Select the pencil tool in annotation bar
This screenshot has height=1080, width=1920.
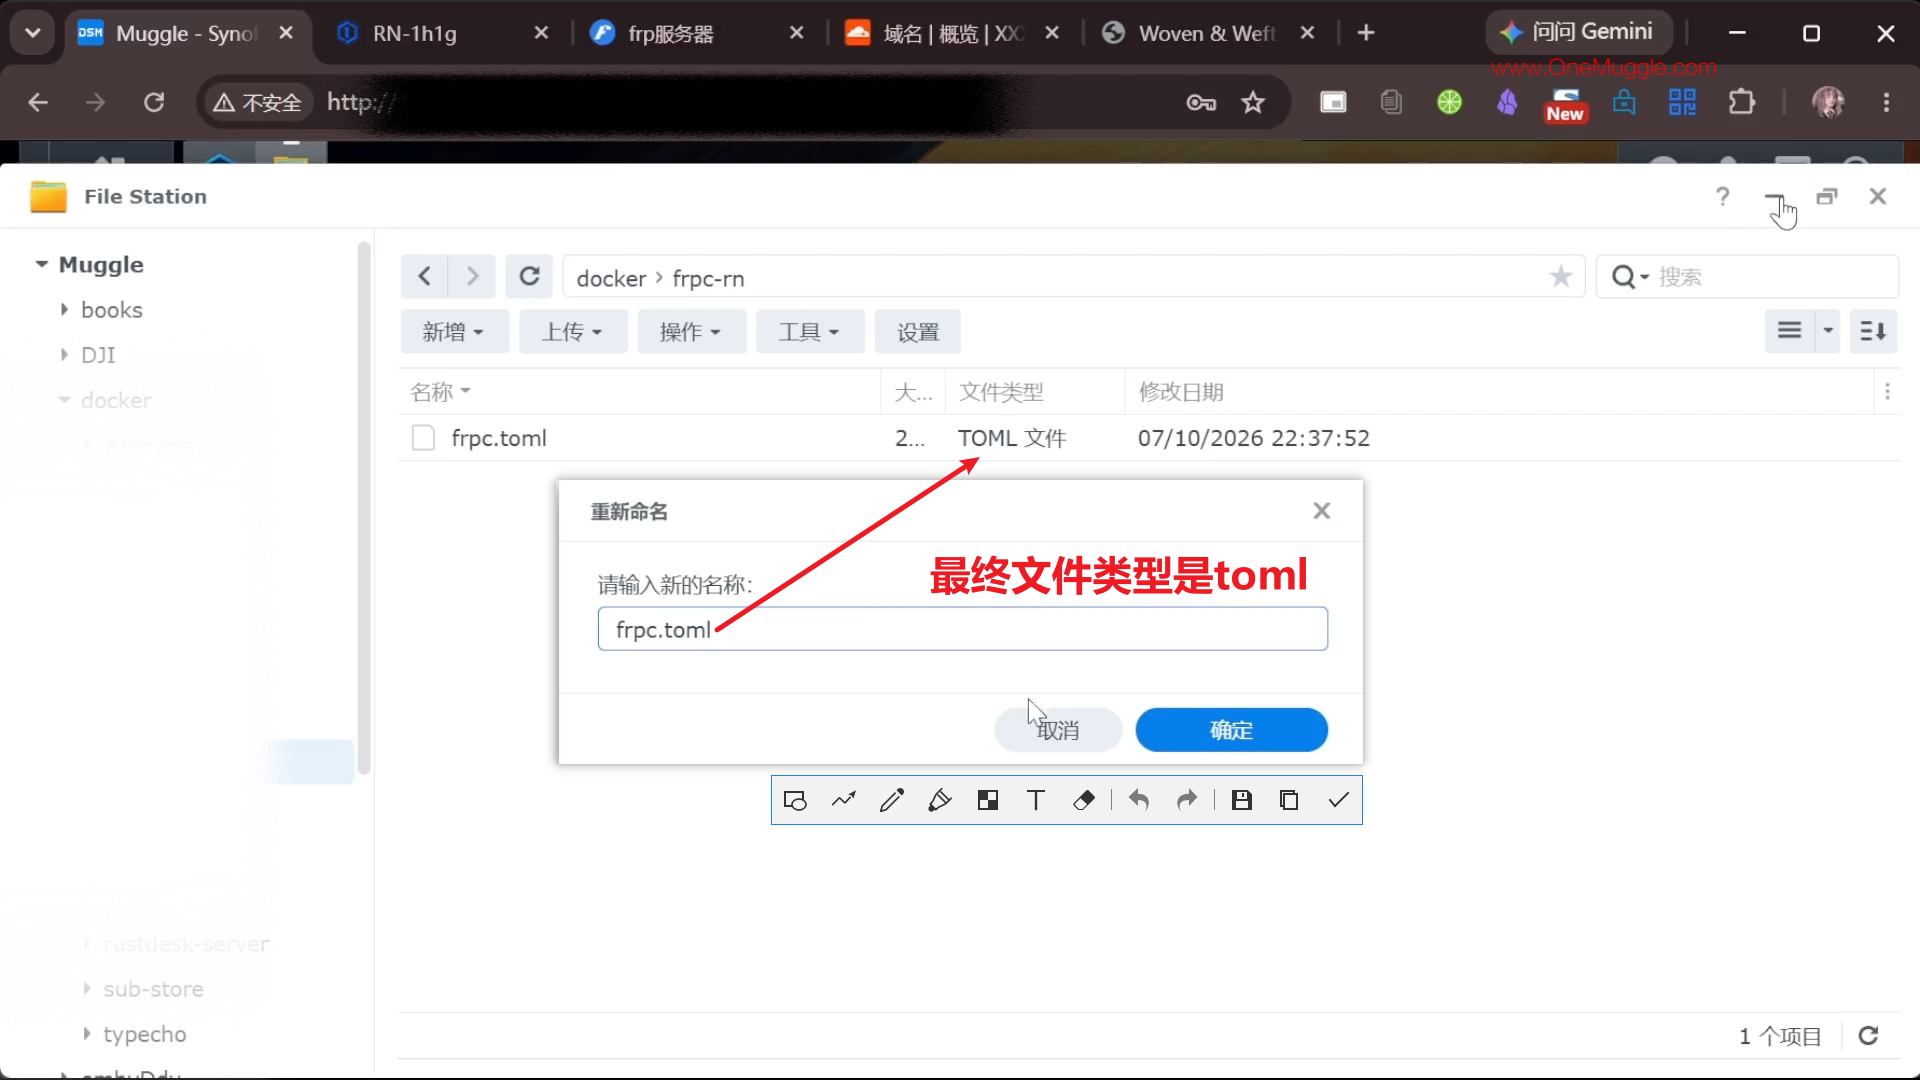(x=891, y=800)
